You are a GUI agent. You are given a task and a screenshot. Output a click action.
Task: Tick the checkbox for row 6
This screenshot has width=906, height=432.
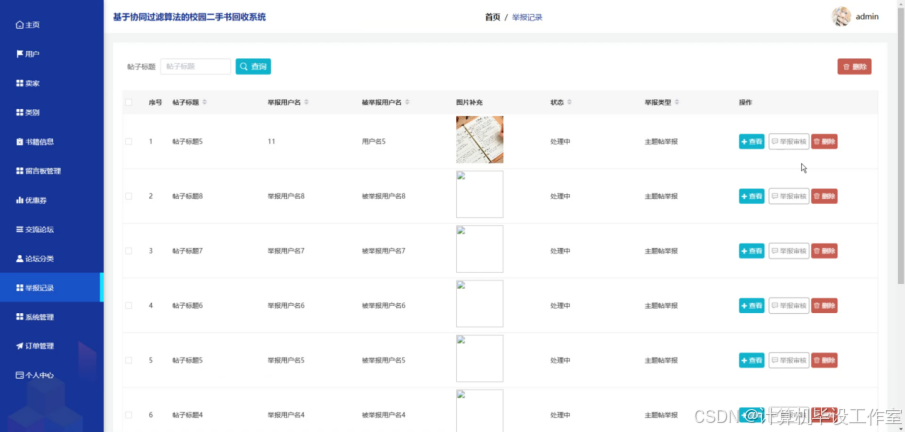coord(128,415)
